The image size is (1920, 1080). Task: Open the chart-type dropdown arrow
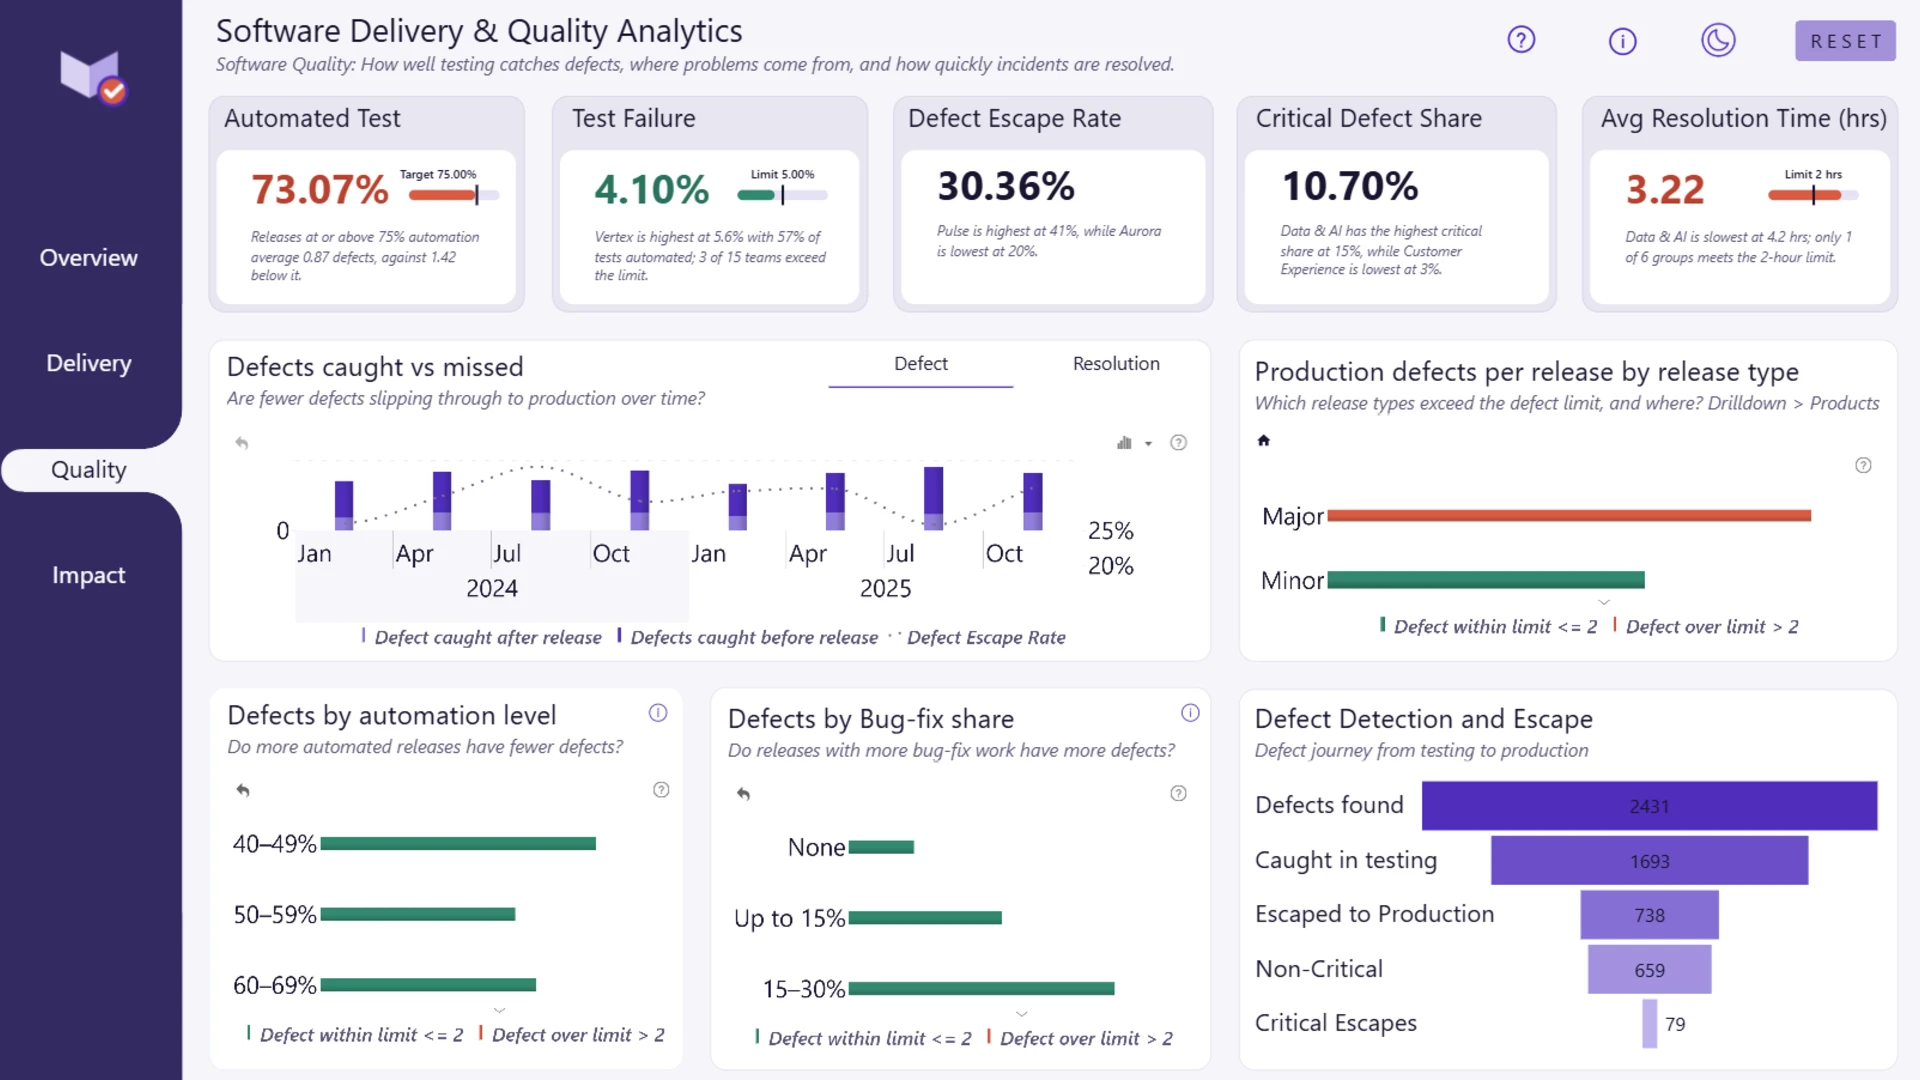point(1148,444)
